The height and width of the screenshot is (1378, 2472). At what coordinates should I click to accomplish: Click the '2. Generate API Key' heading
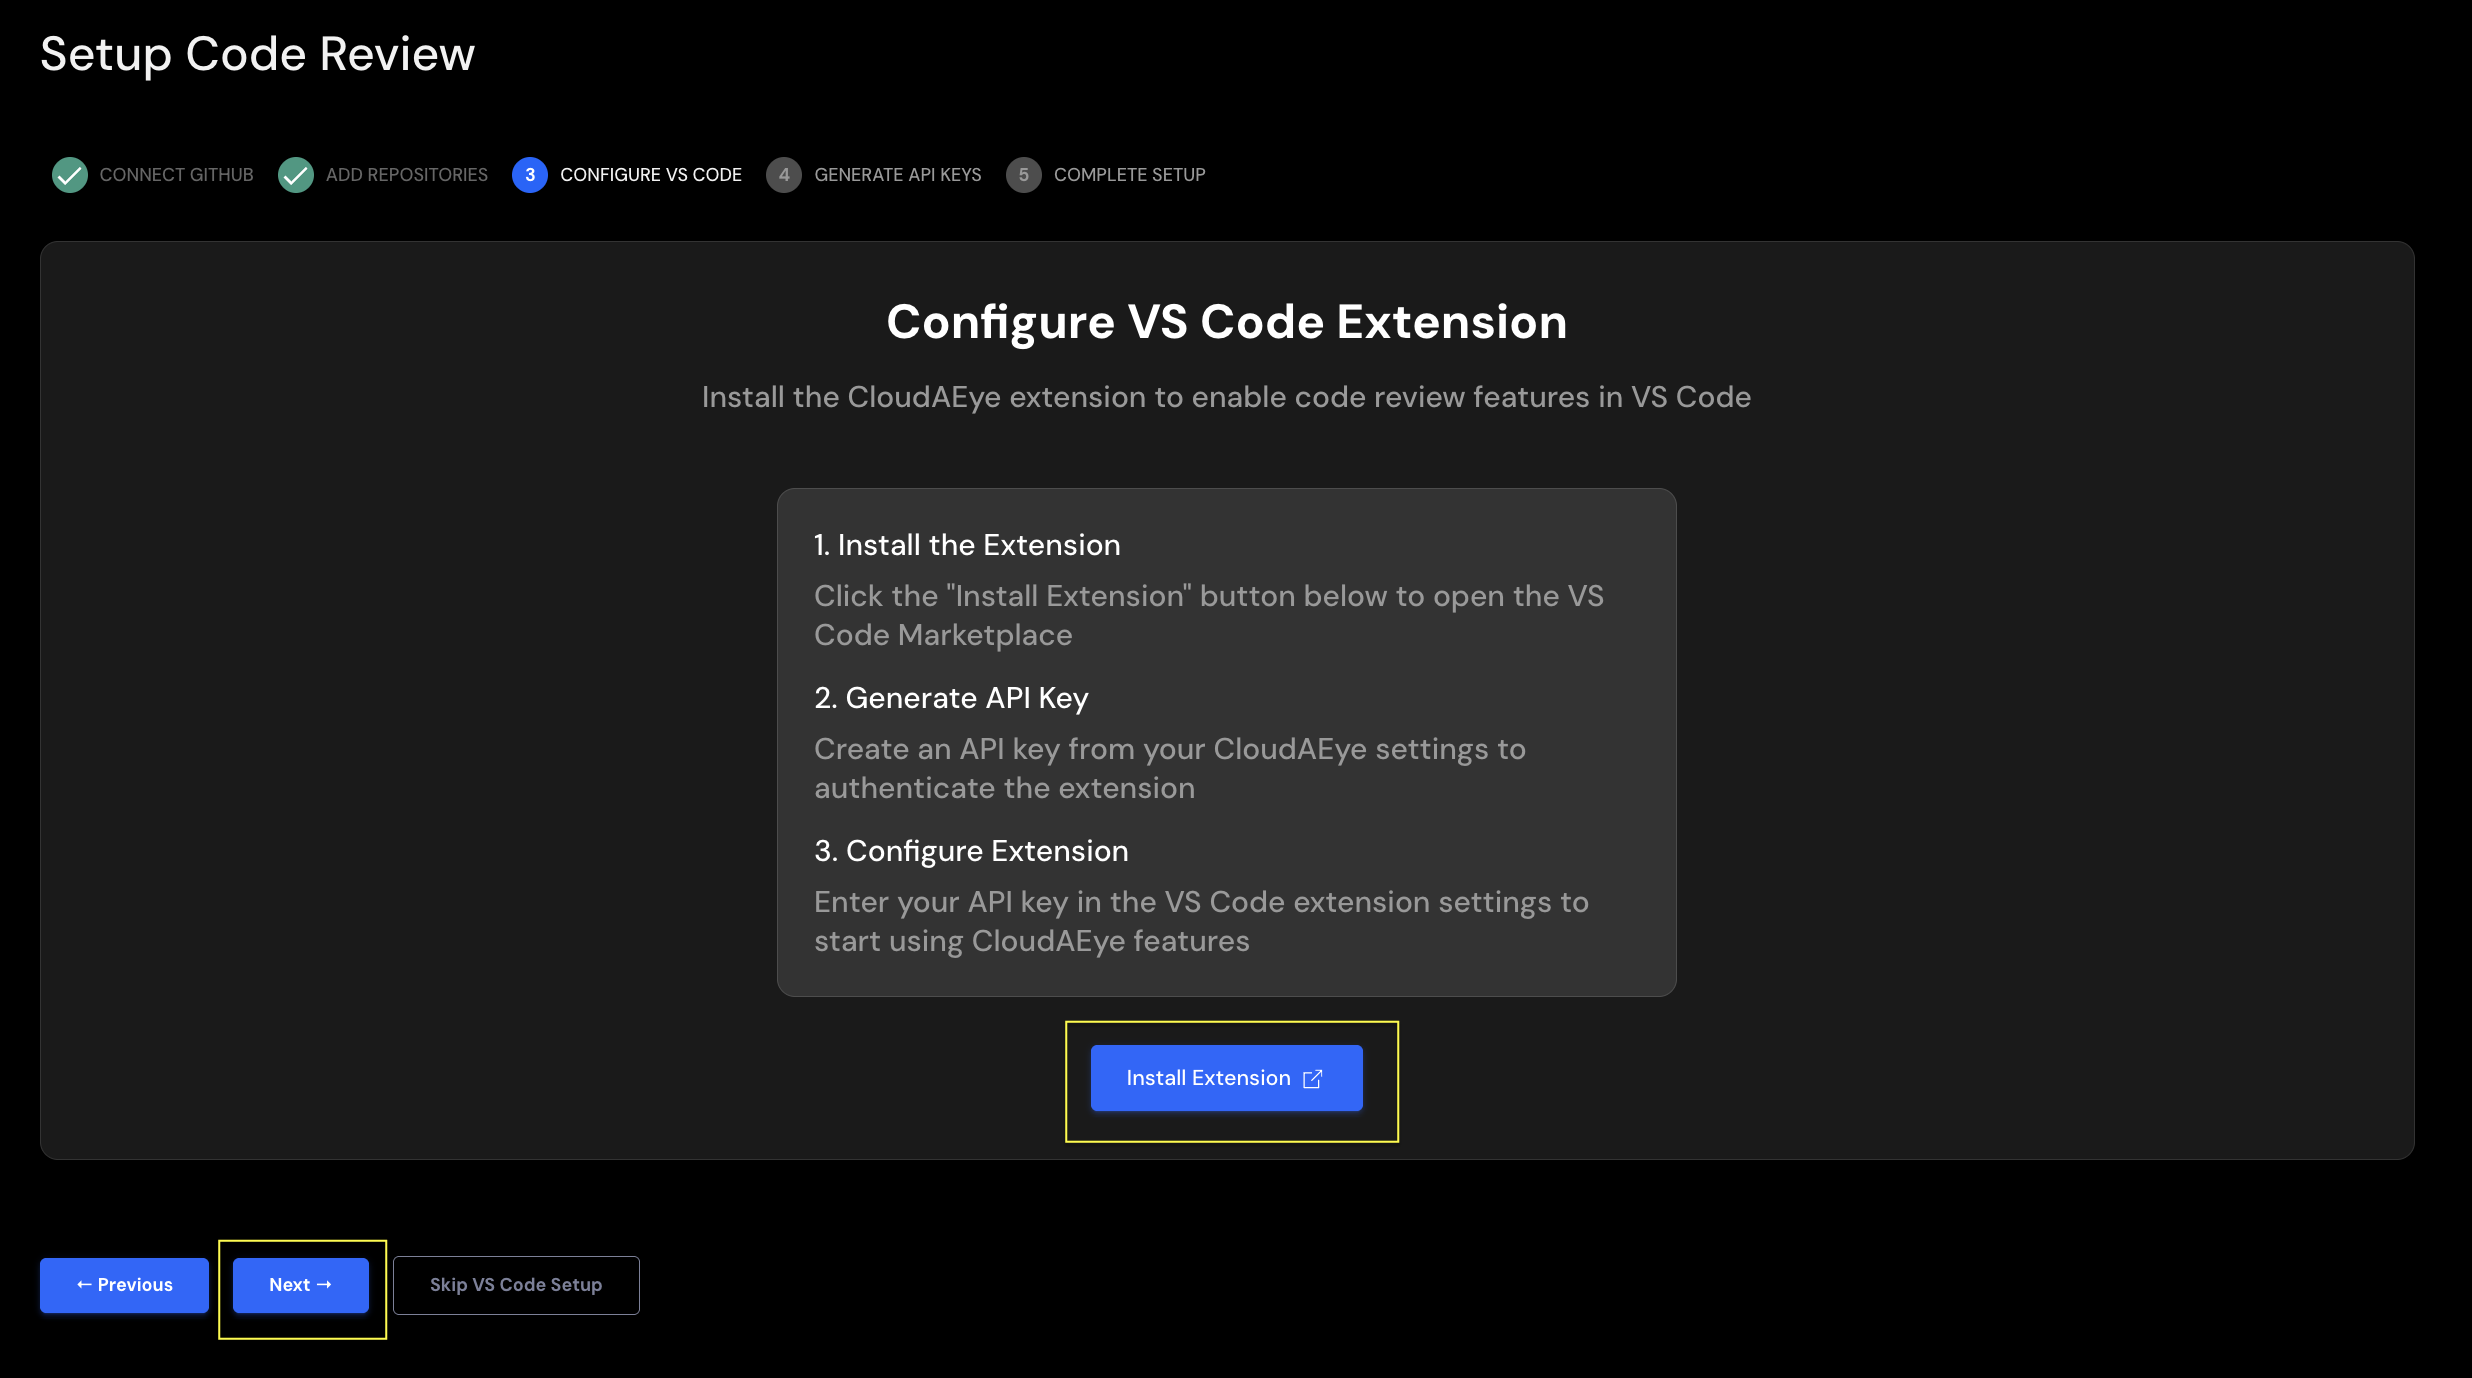click(x=951, y=698)
